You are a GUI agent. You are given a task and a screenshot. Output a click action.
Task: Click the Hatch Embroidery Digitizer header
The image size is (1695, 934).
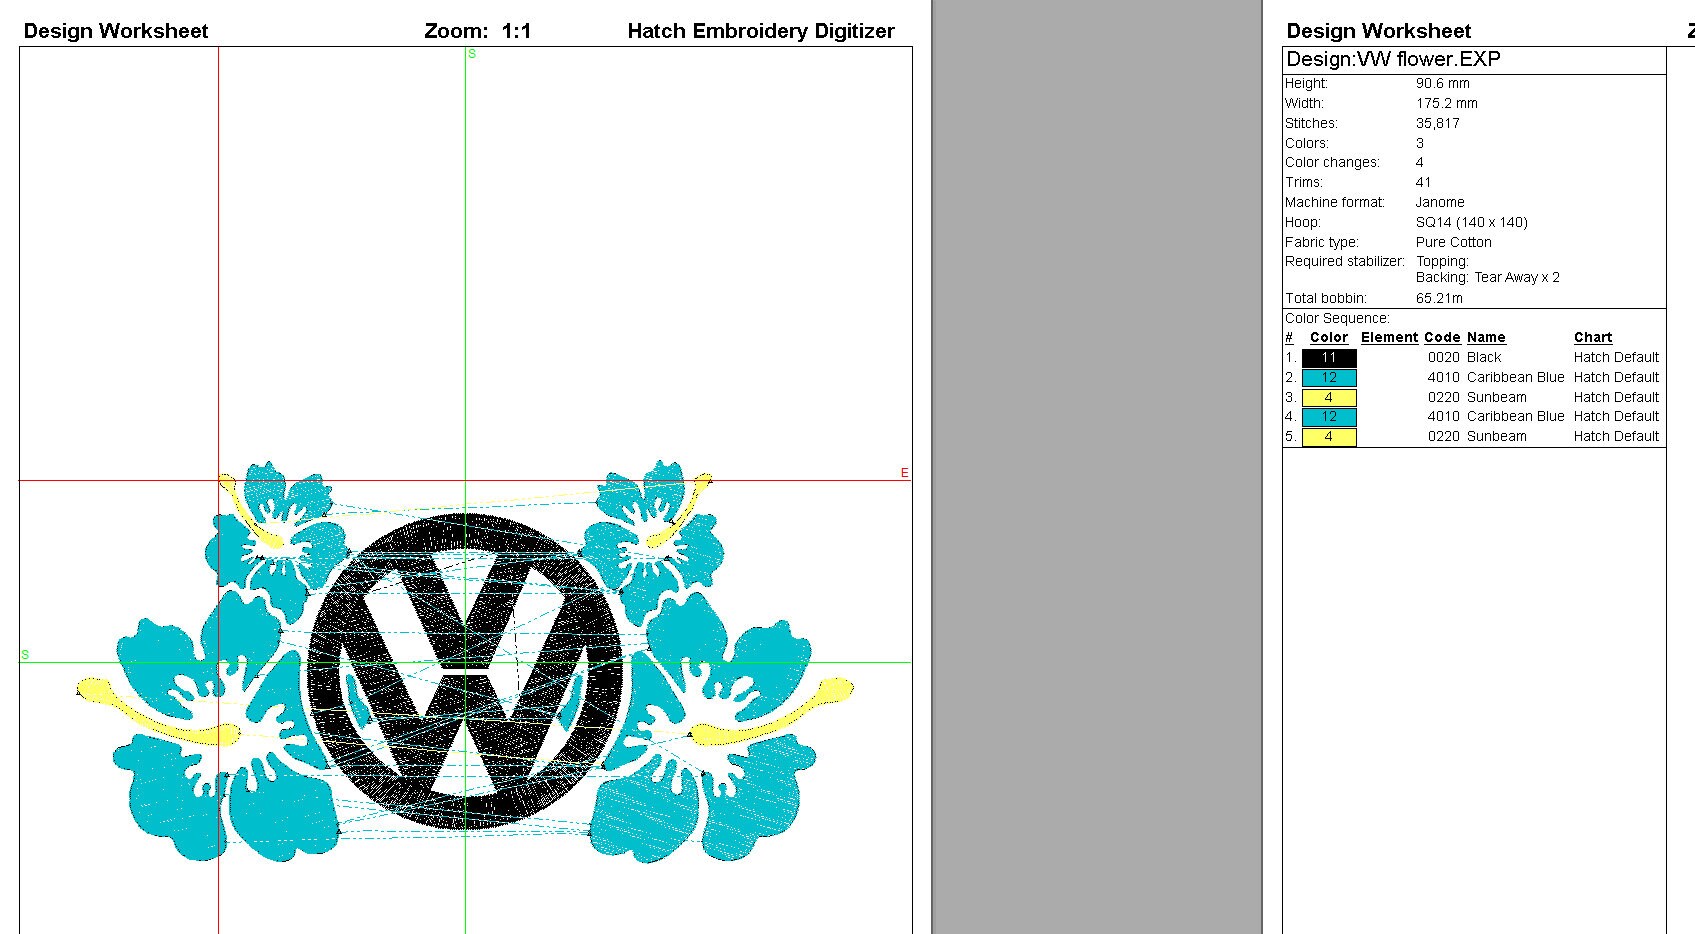[760, 30]
